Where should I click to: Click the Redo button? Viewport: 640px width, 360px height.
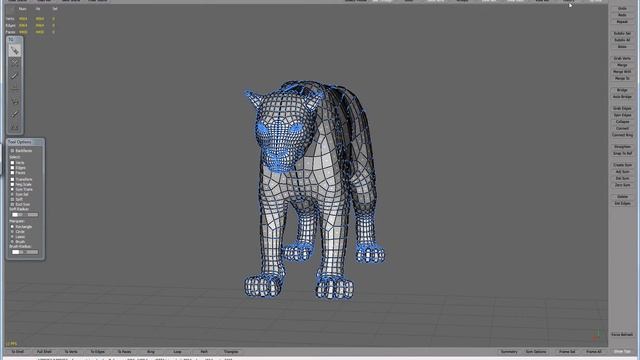tap(622, 15)
